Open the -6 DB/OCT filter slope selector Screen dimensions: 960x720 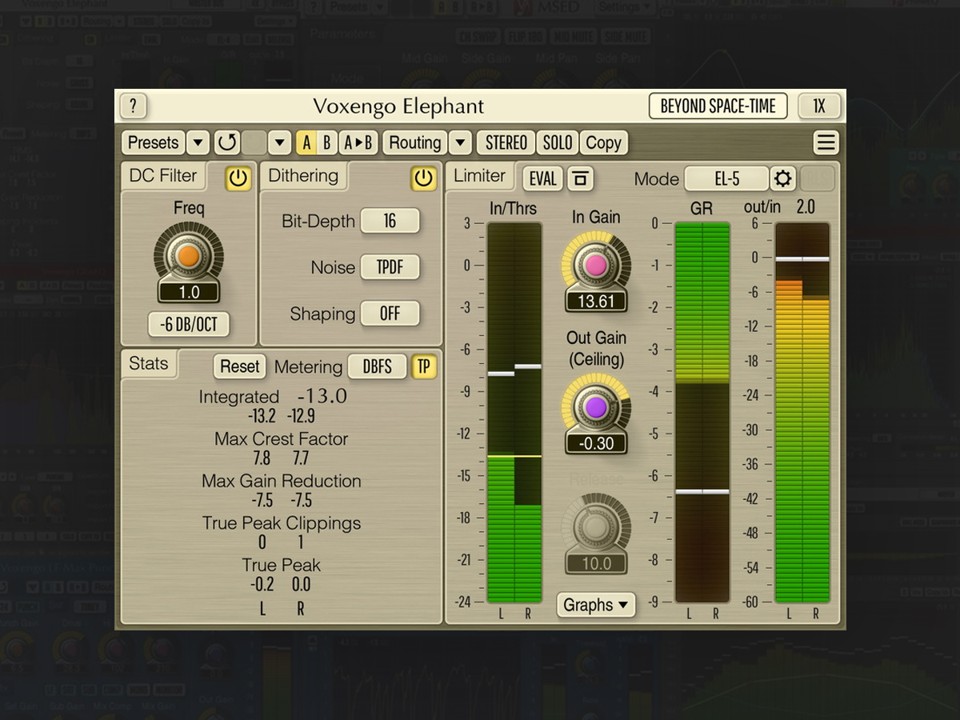point(189,324)
